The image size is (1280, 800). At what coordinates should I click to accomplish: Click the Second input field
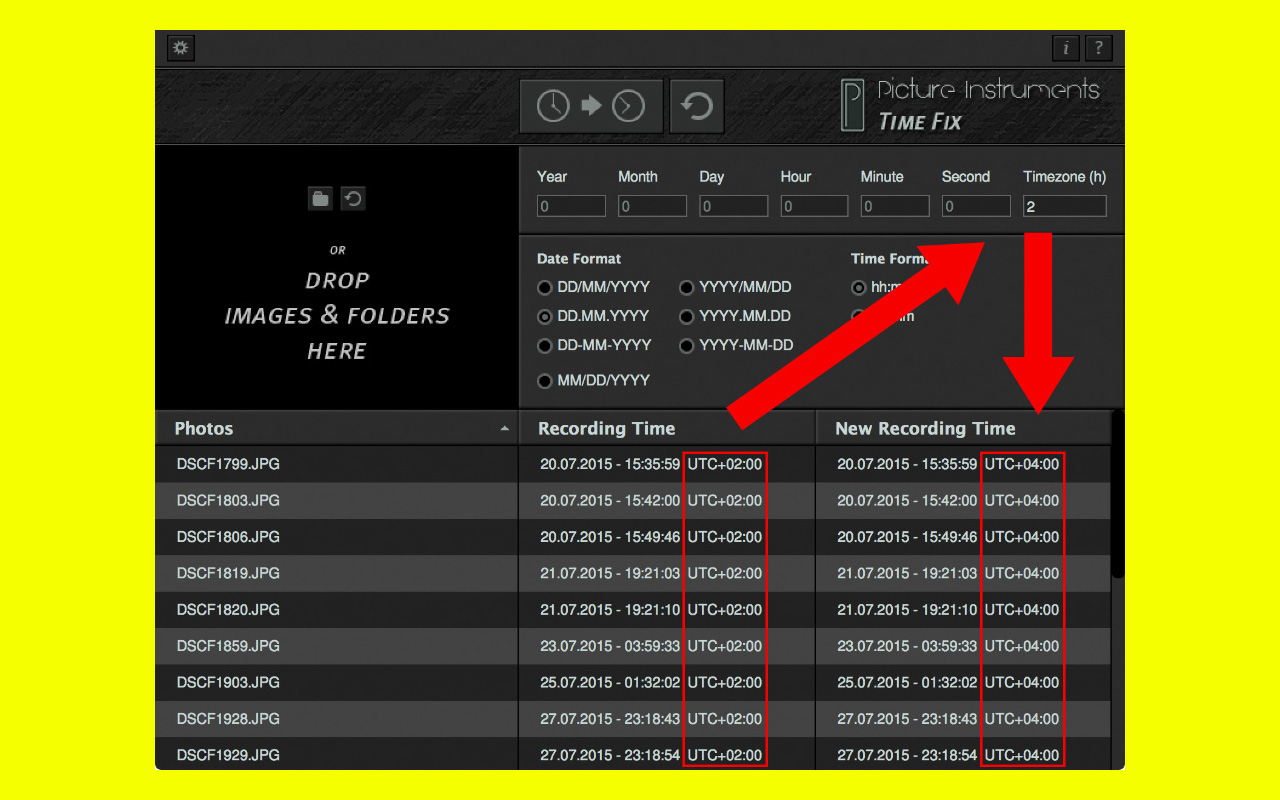point(976,206)
